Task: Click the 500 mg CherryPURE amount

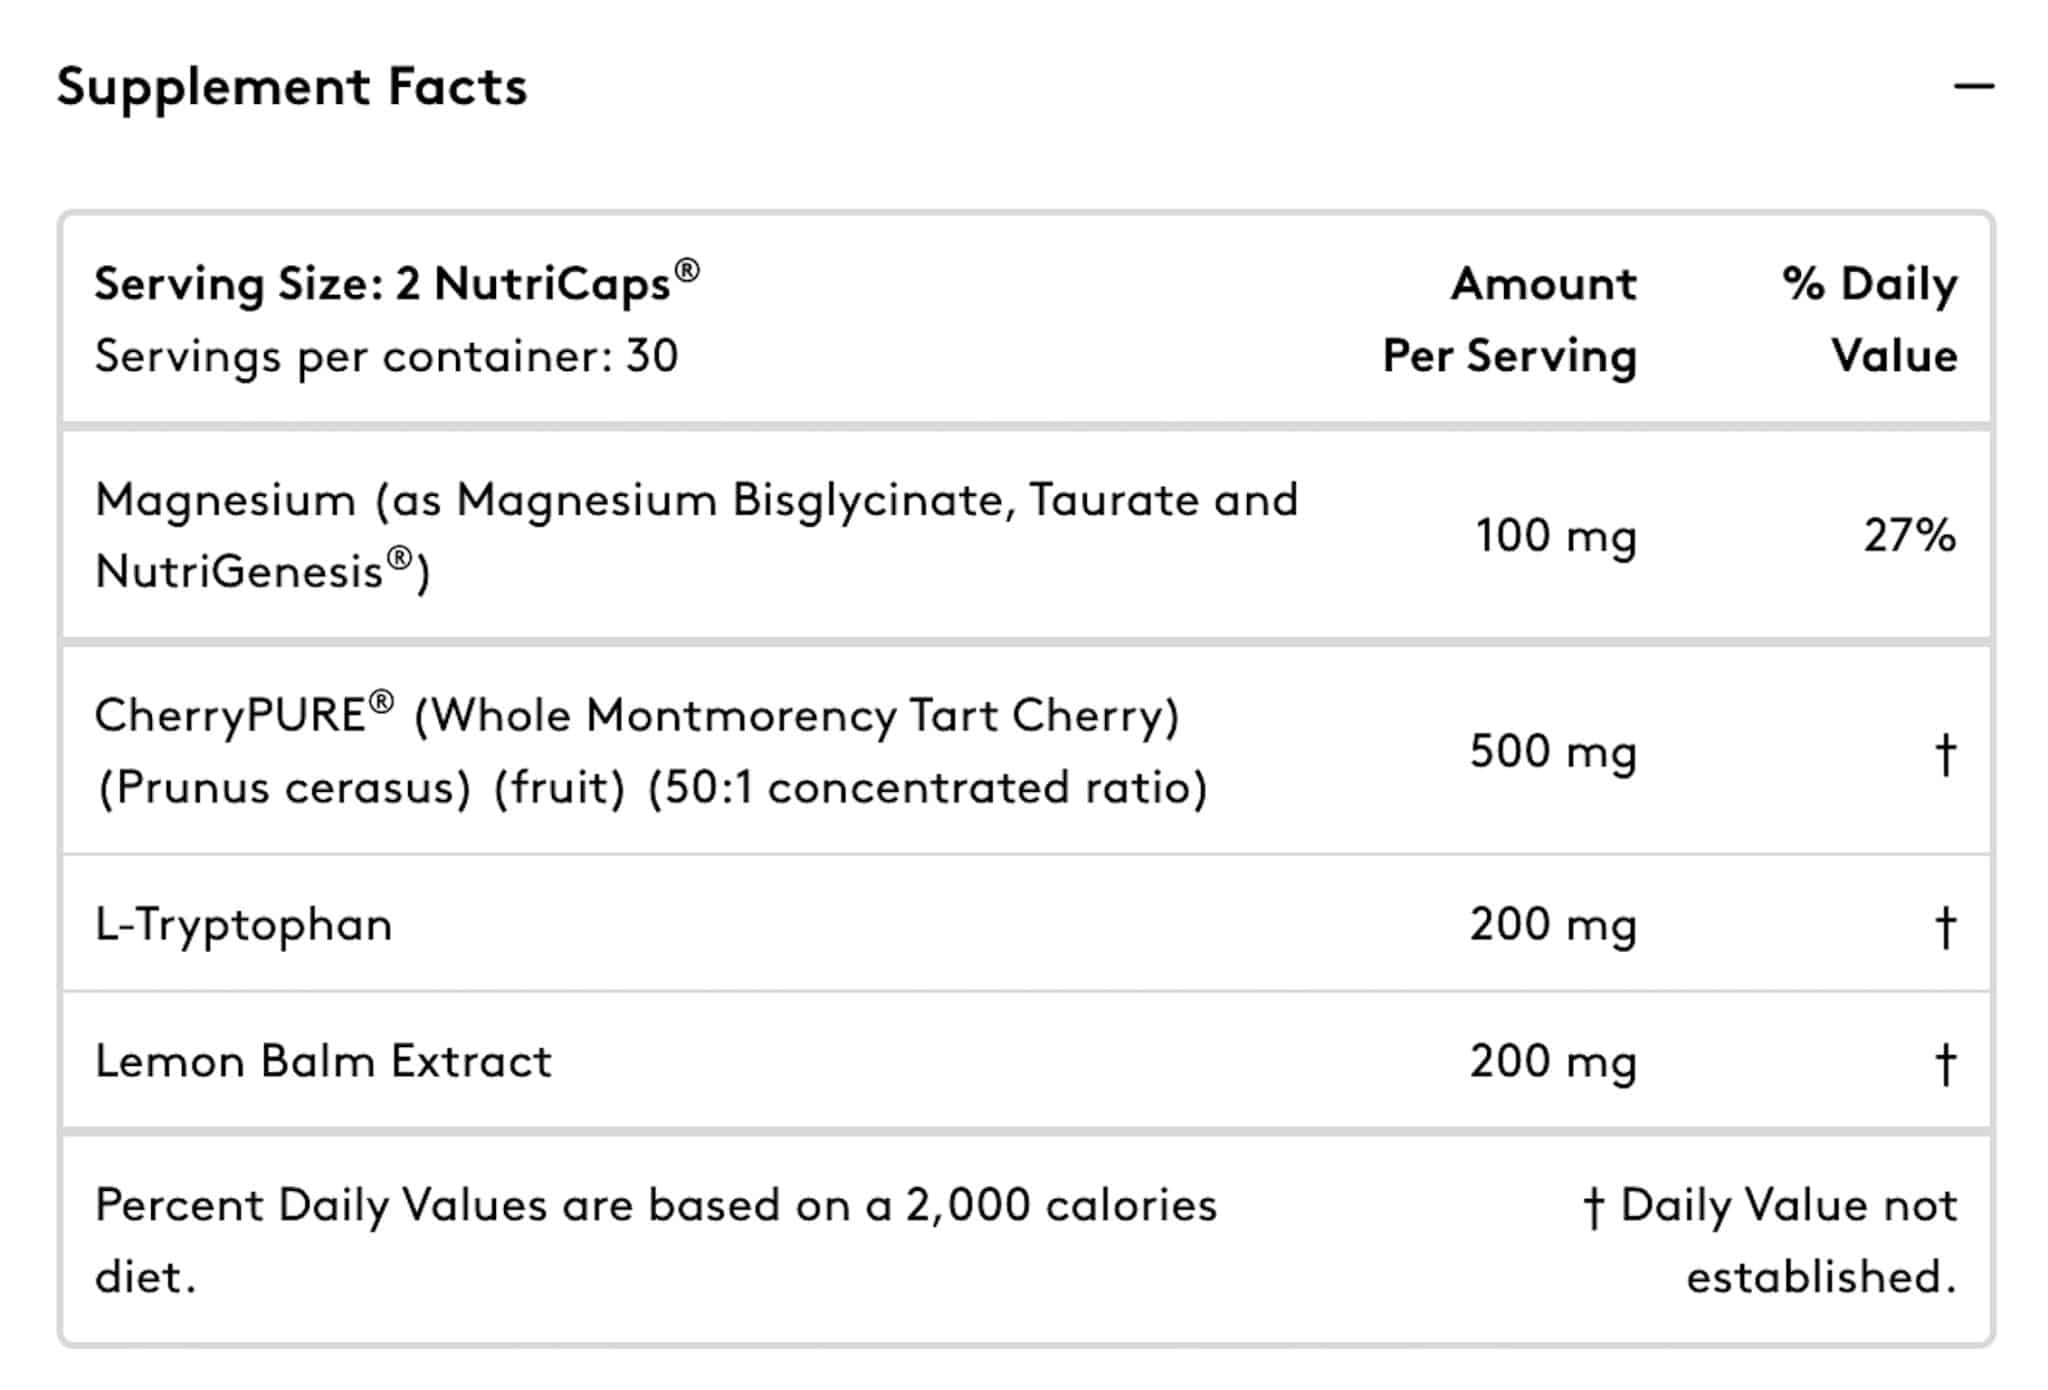Action: click(x=1553, y=751)
